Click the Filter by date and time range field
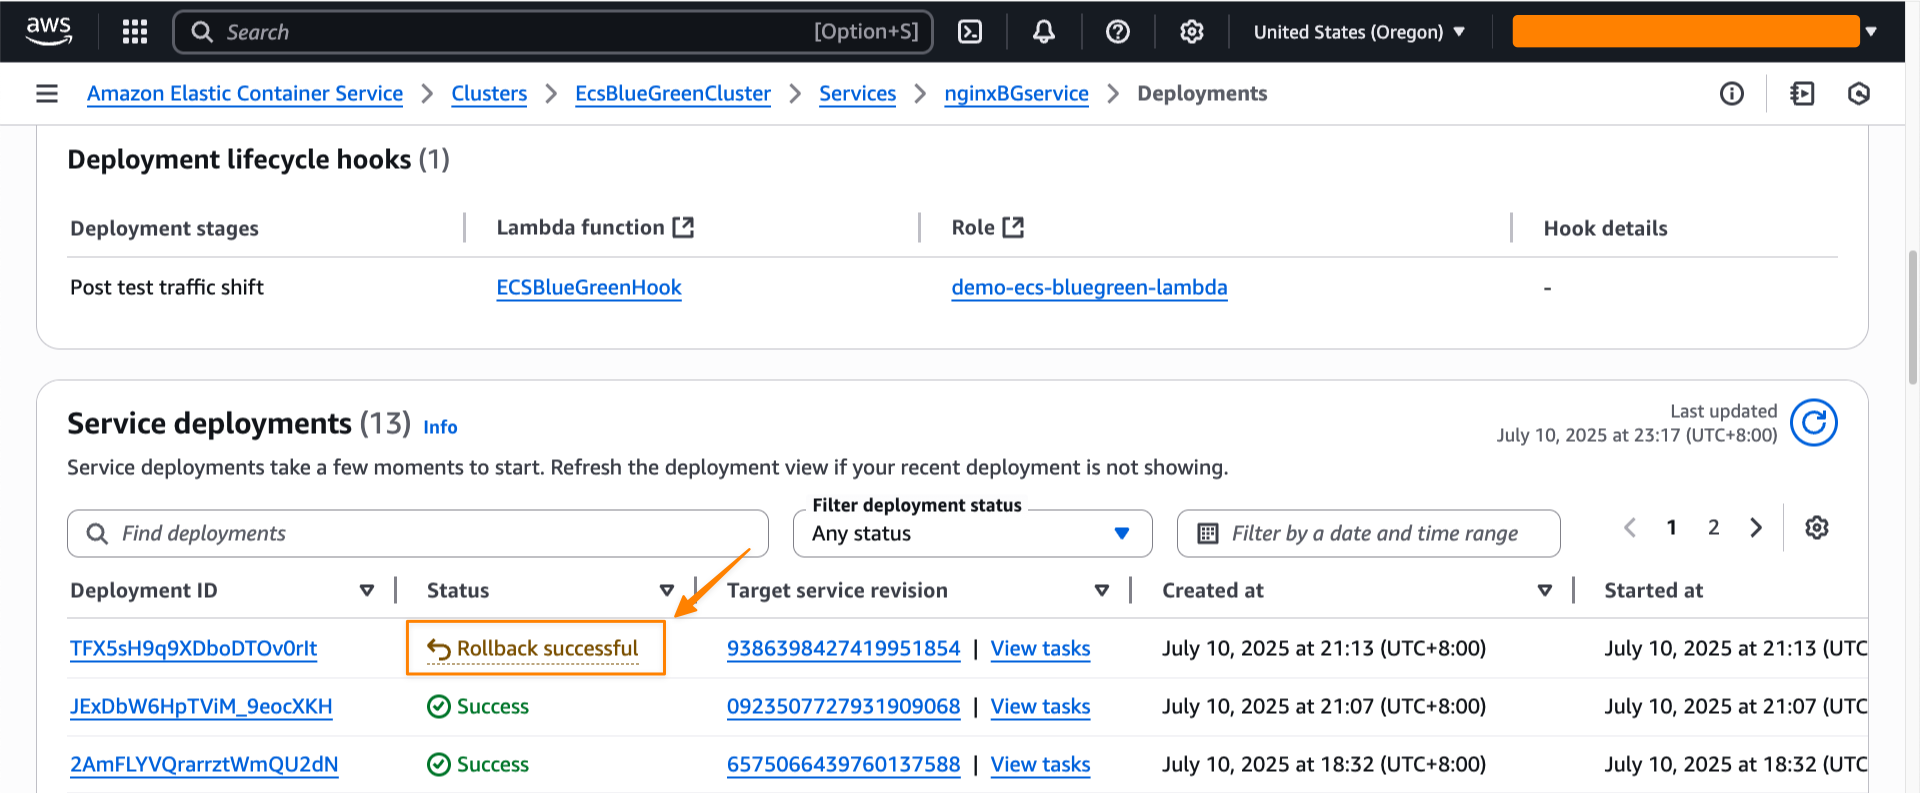Viewport: 1920px width, 793px height. [1368, 533]
